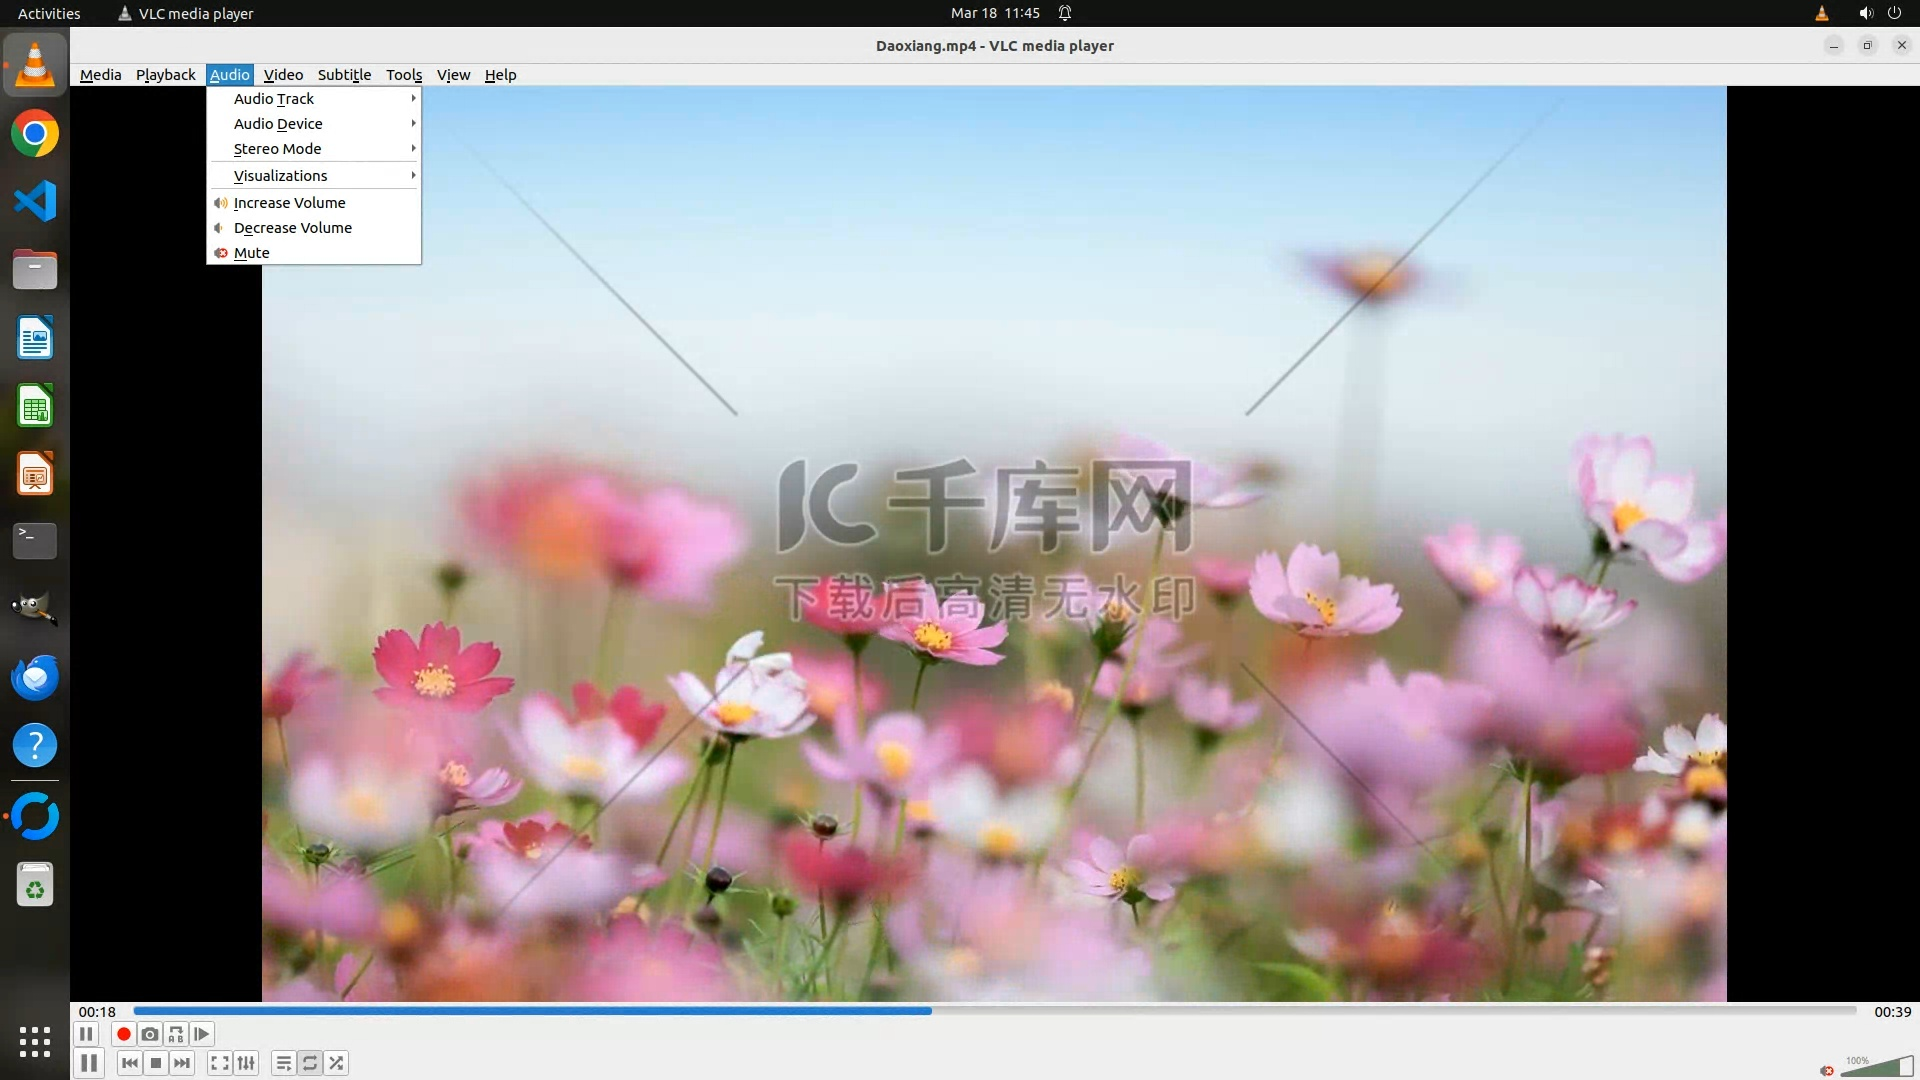Image resolution: width=1920 pixels, height=1080 pixels.
Task: Click the A-B loop button
Action: click(x=176, y=1034)
